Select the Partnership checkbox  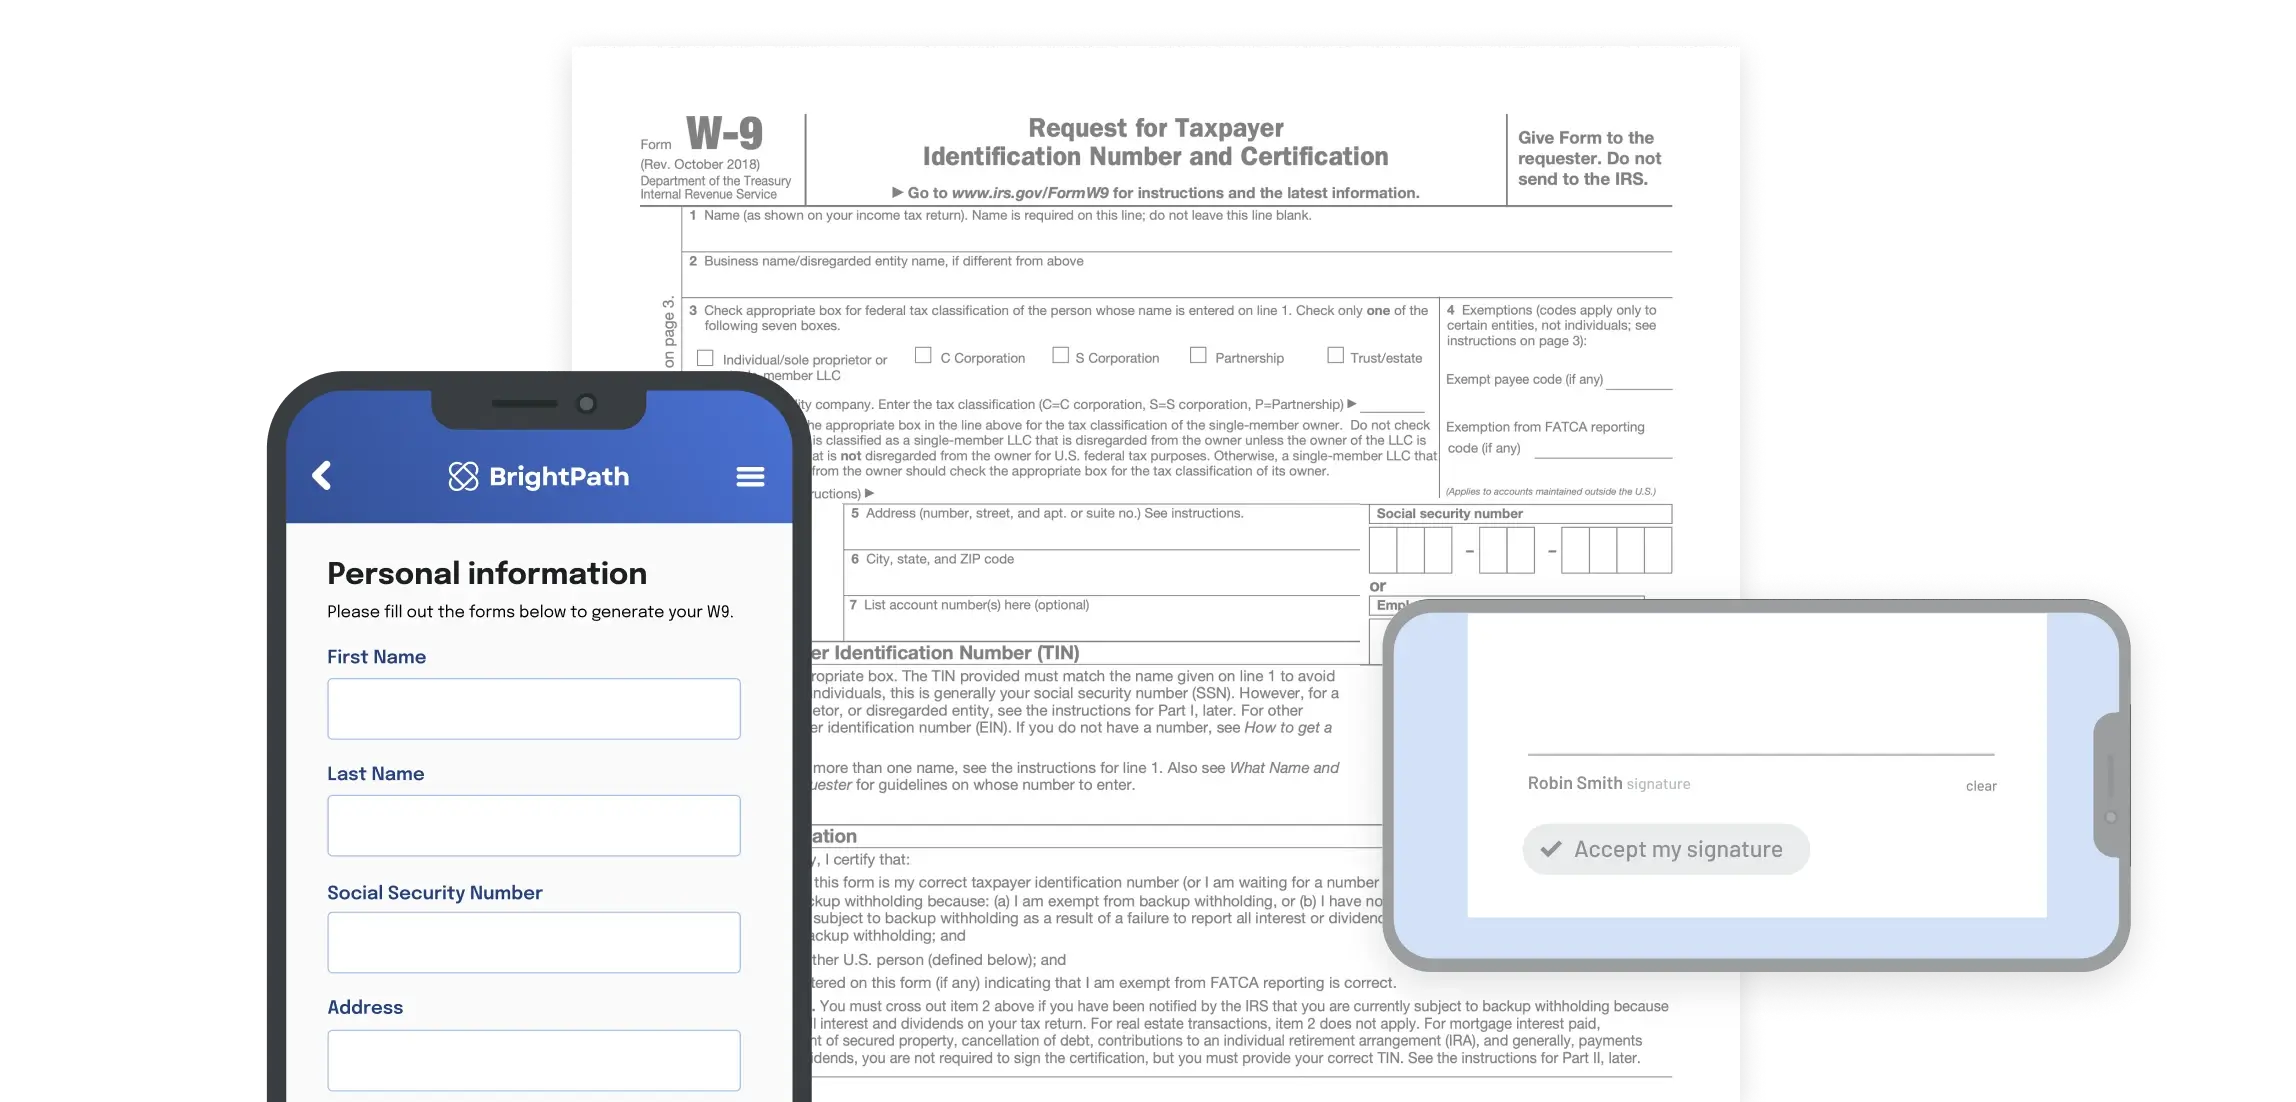point(1196,356)
